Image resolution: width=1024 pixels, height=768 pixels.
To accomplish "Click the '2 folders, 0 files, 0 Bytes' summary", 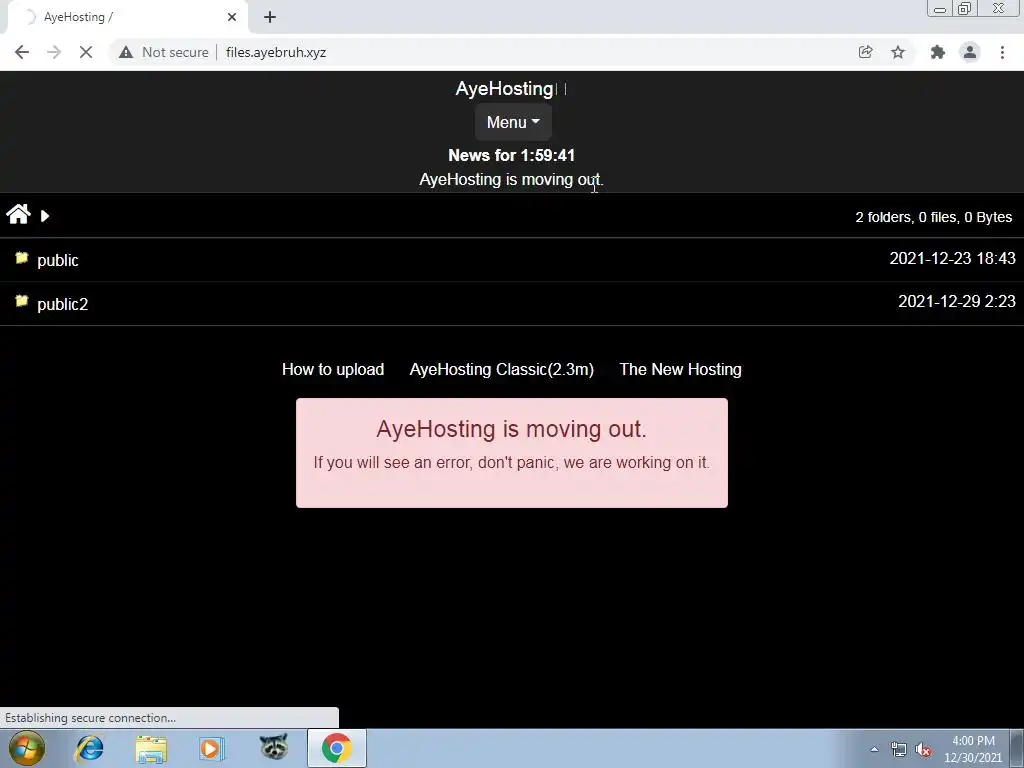I will point(934,217).
